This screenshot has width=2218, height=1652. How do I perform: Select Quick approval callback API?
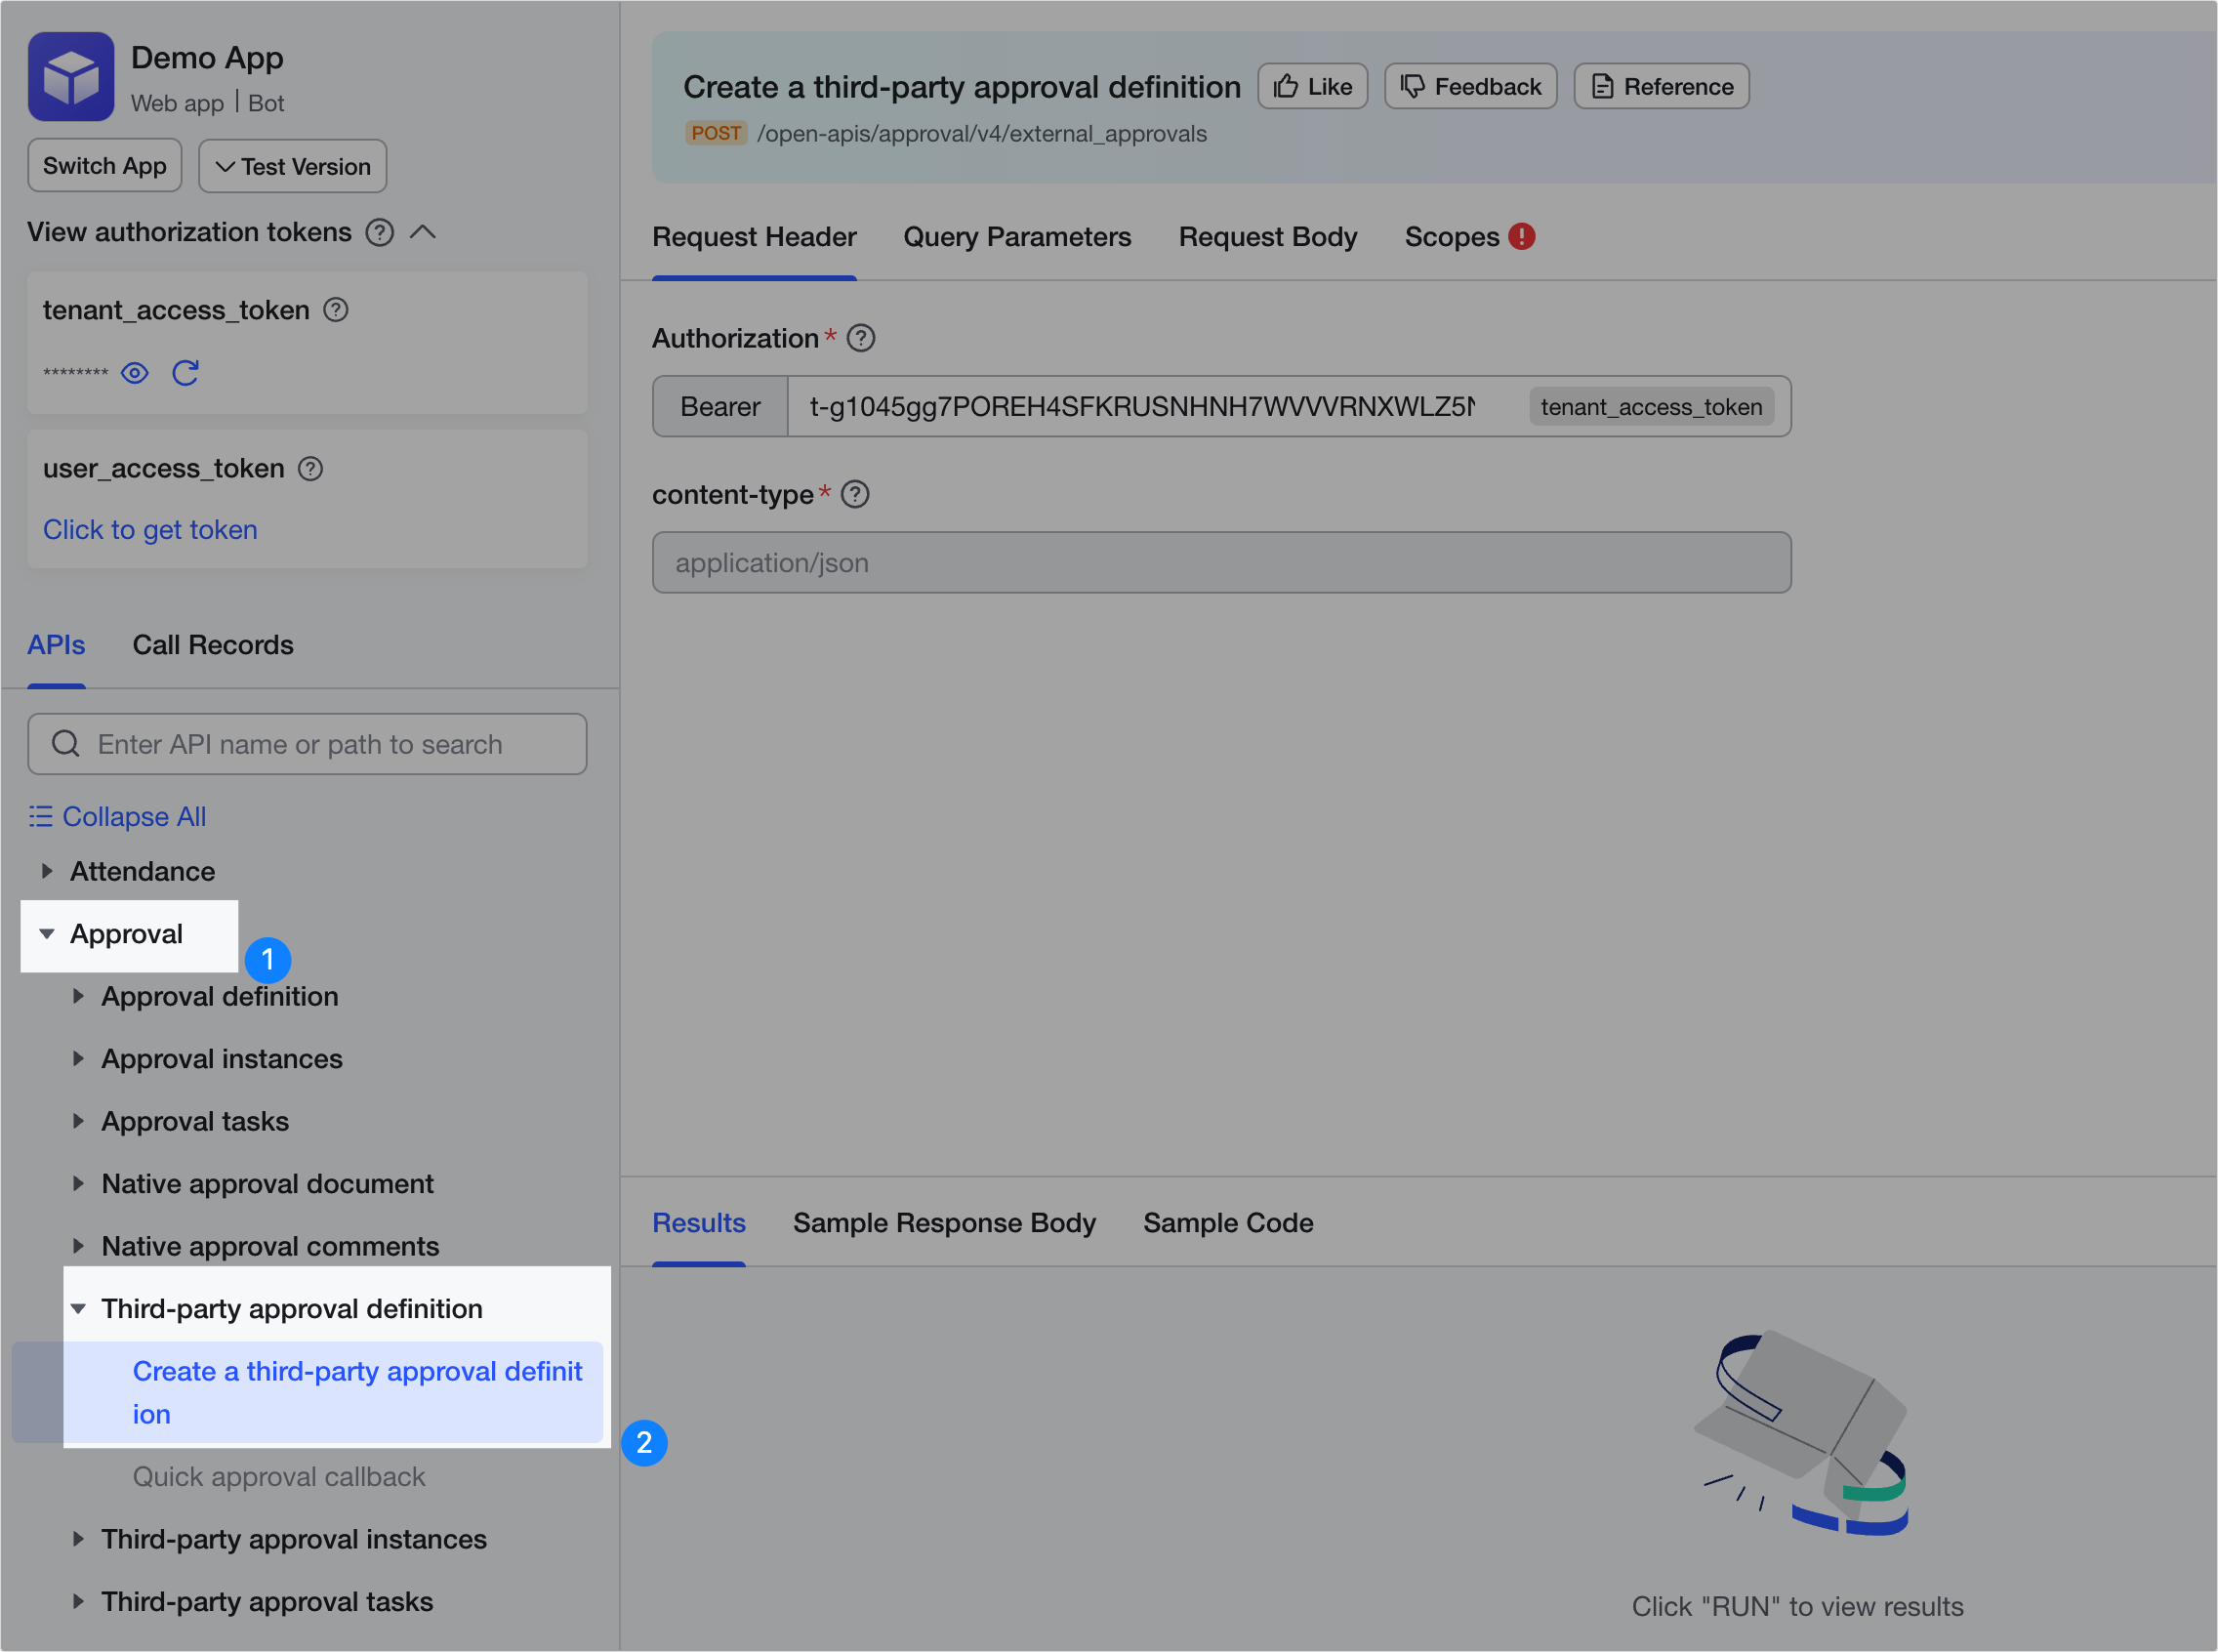[279, 1476]
